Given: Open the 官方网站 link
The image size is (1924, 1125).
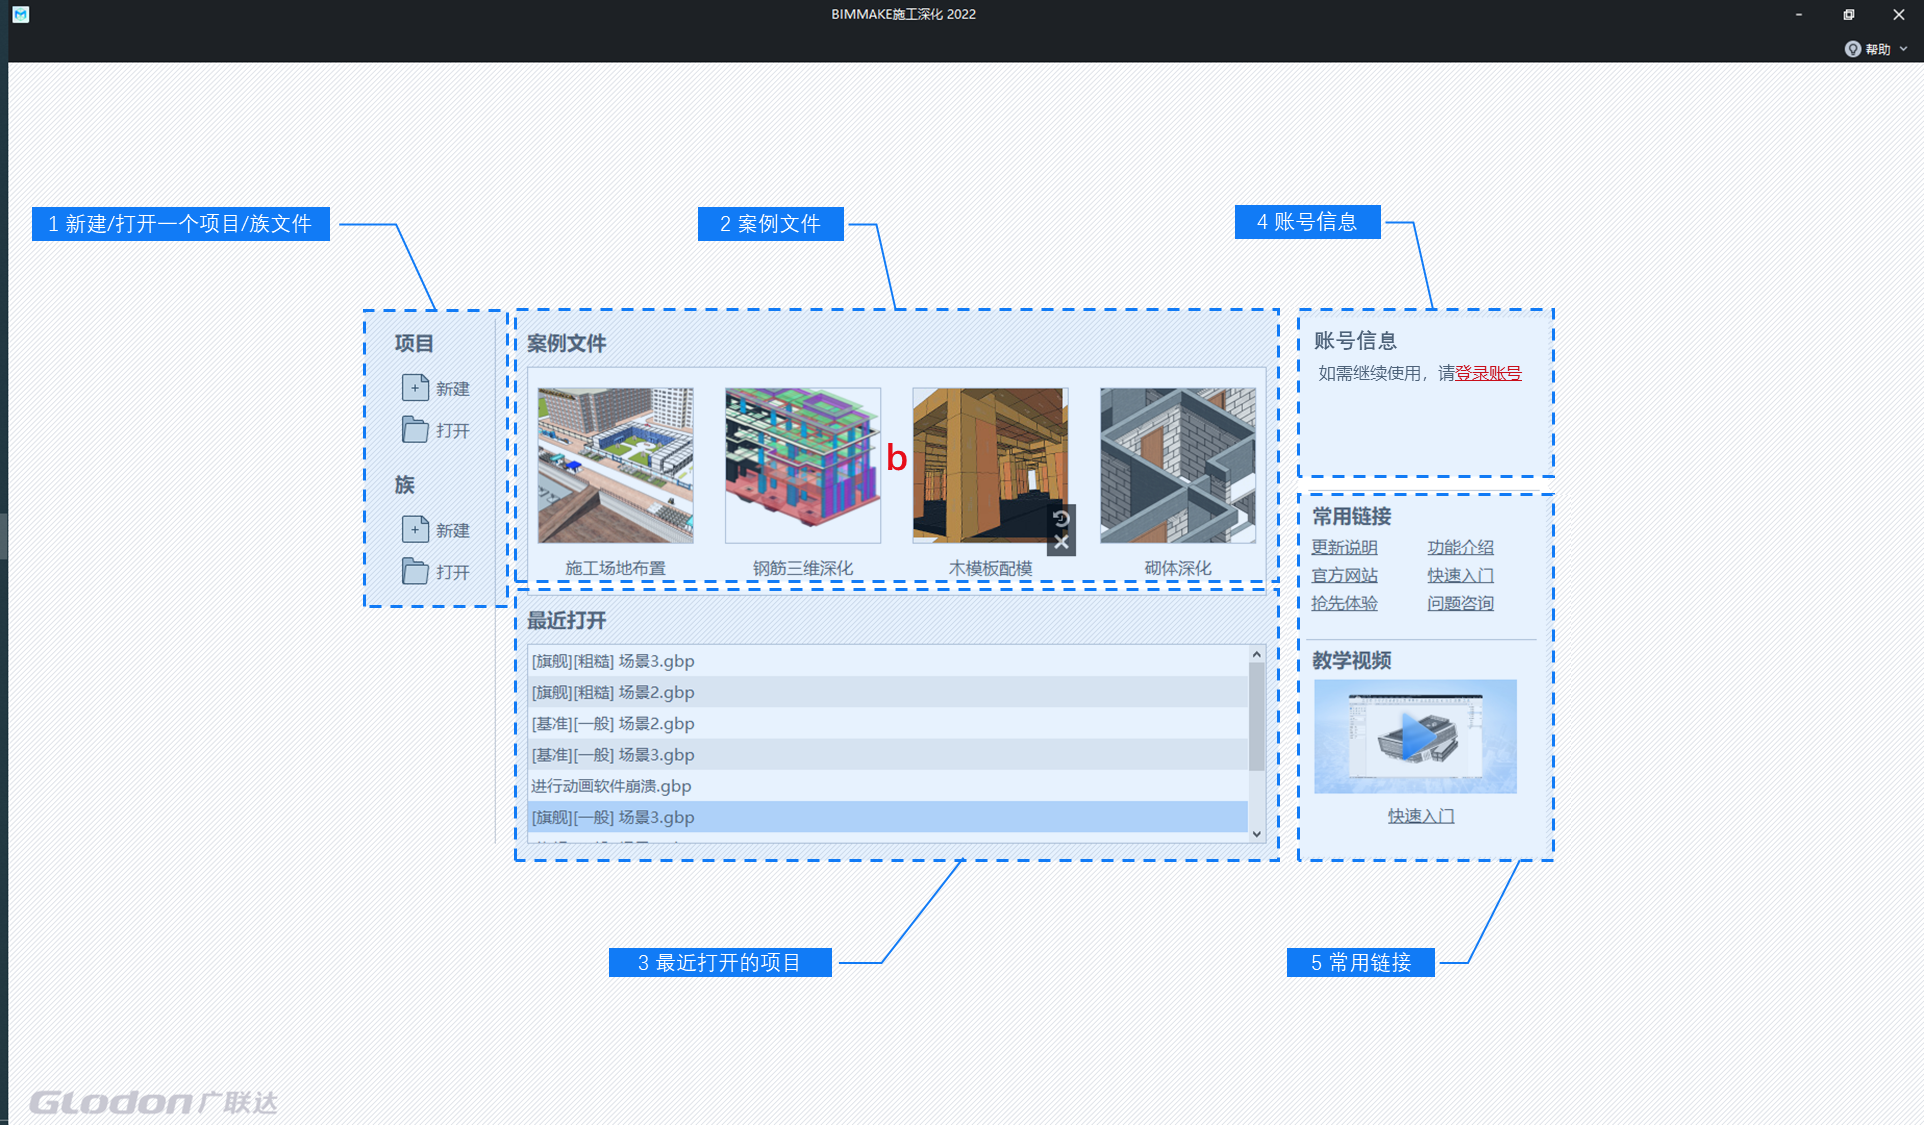Looking at the screenshot, I should coord(1344,575).
